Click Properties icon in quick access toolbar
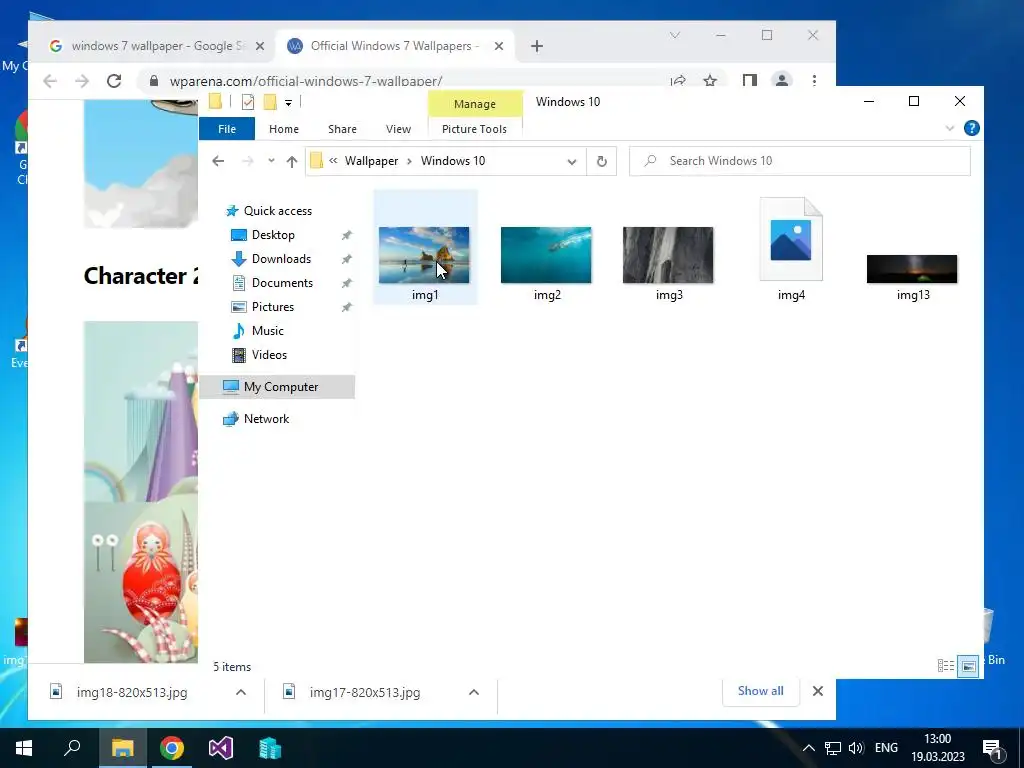 248,102
